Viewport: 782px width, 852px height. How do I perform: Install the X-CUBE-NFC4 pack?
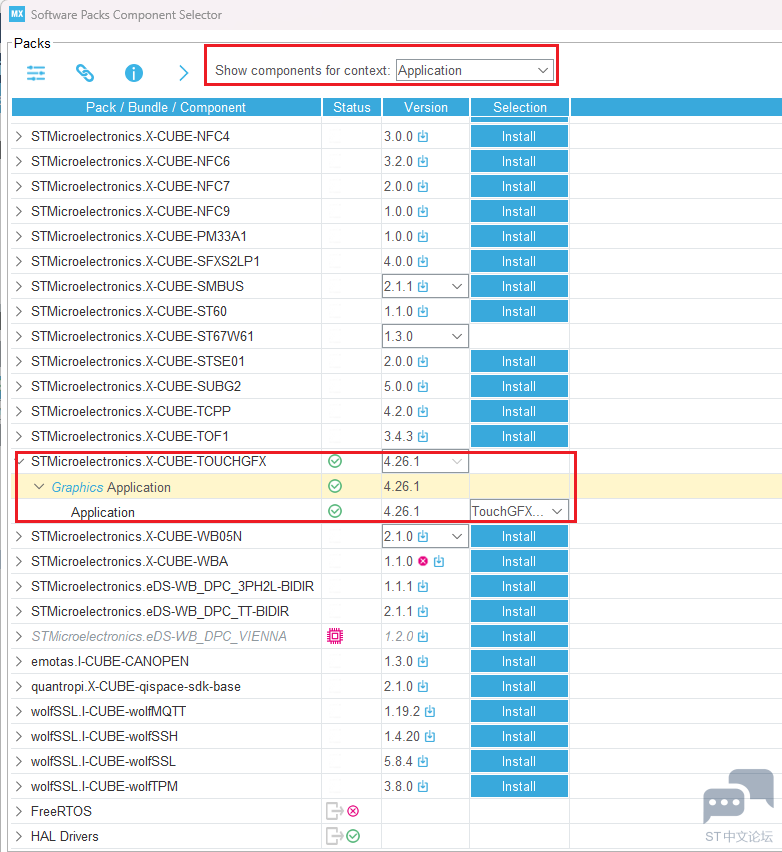pos(519,136)
